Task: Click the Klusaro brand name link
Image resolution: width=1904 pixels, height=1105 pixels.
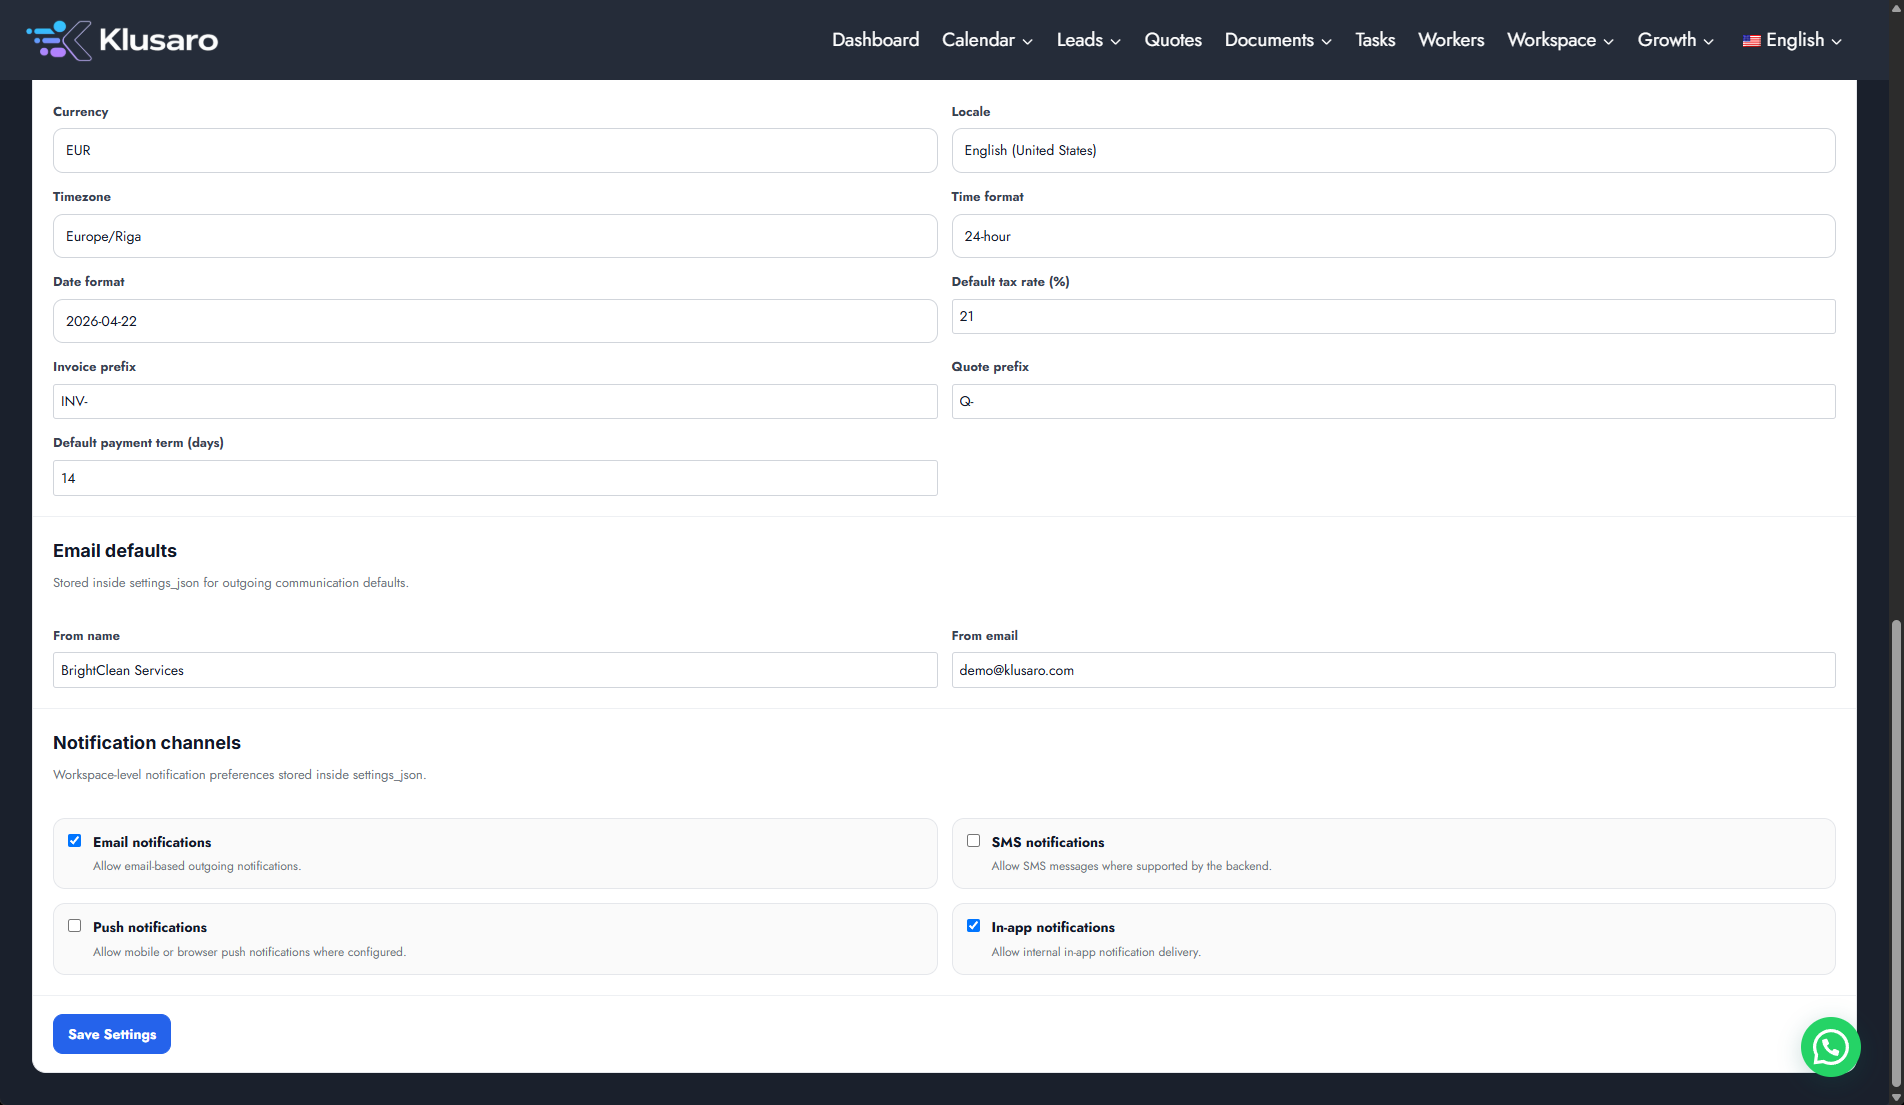Action: (x=158, y=40)
